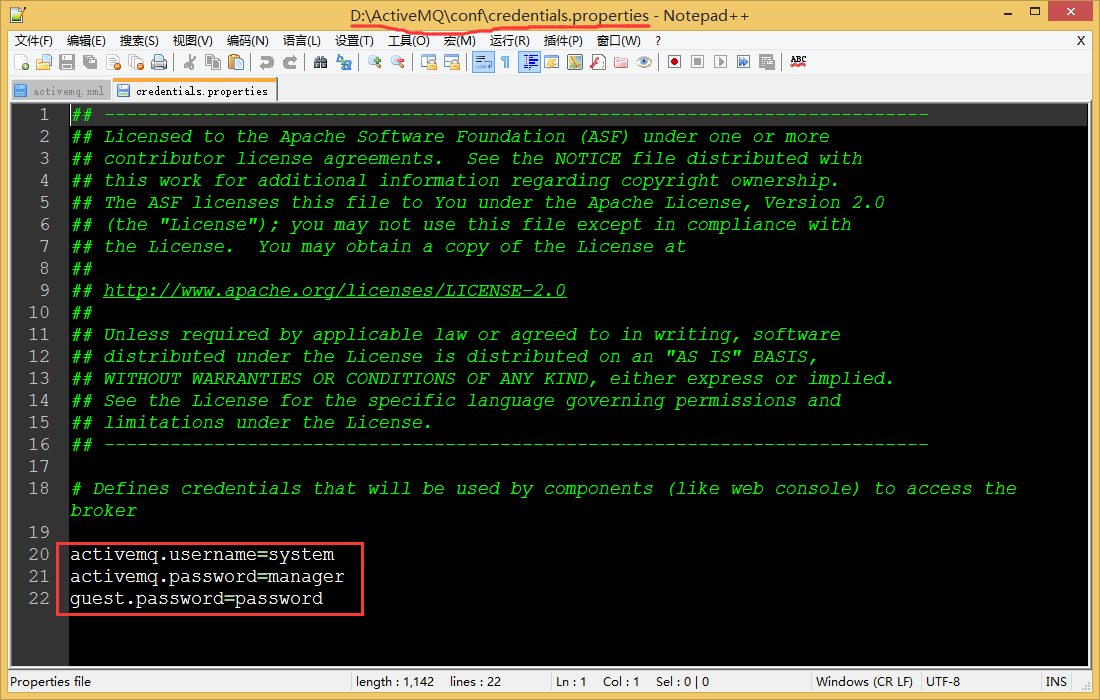Click Windows (CR LF) in status bar
The image size is (1100, 700).
tap(864, 682)
